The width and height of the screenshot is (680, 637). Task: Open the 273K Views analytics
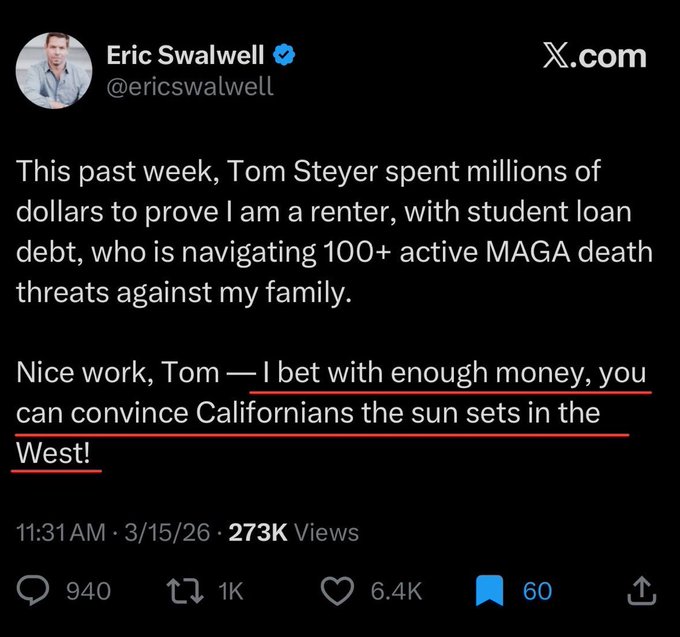point(294,533)
